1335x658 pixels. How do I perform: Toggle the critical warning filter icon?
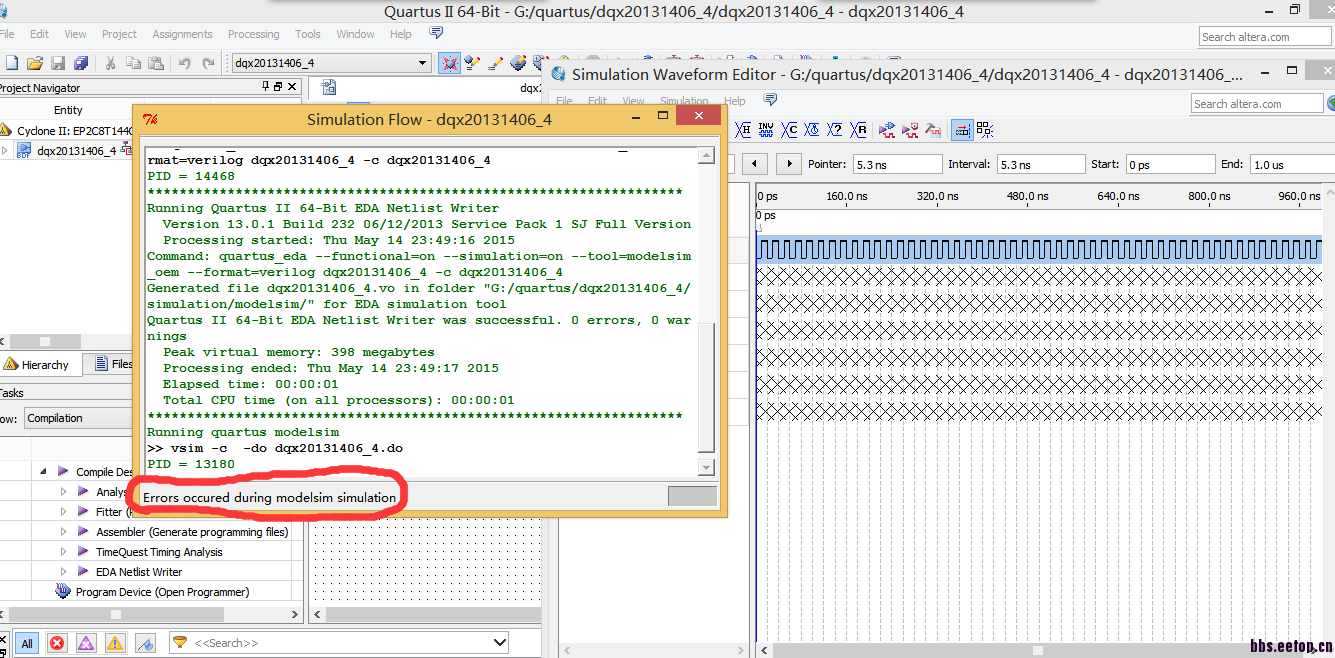point(86,643)
